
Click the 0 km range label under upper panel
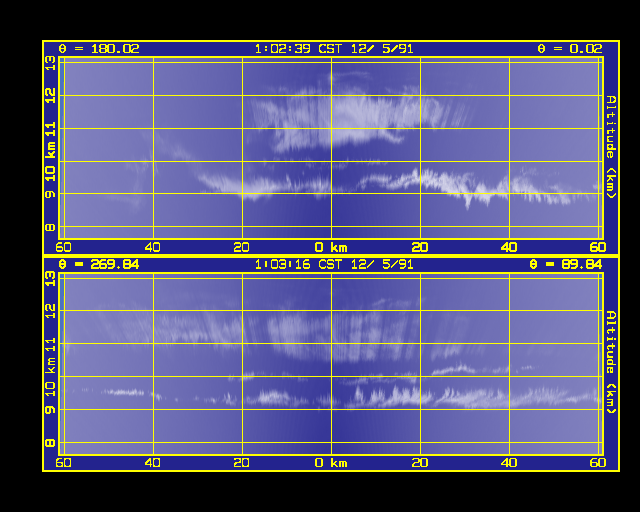coord(331,247)
